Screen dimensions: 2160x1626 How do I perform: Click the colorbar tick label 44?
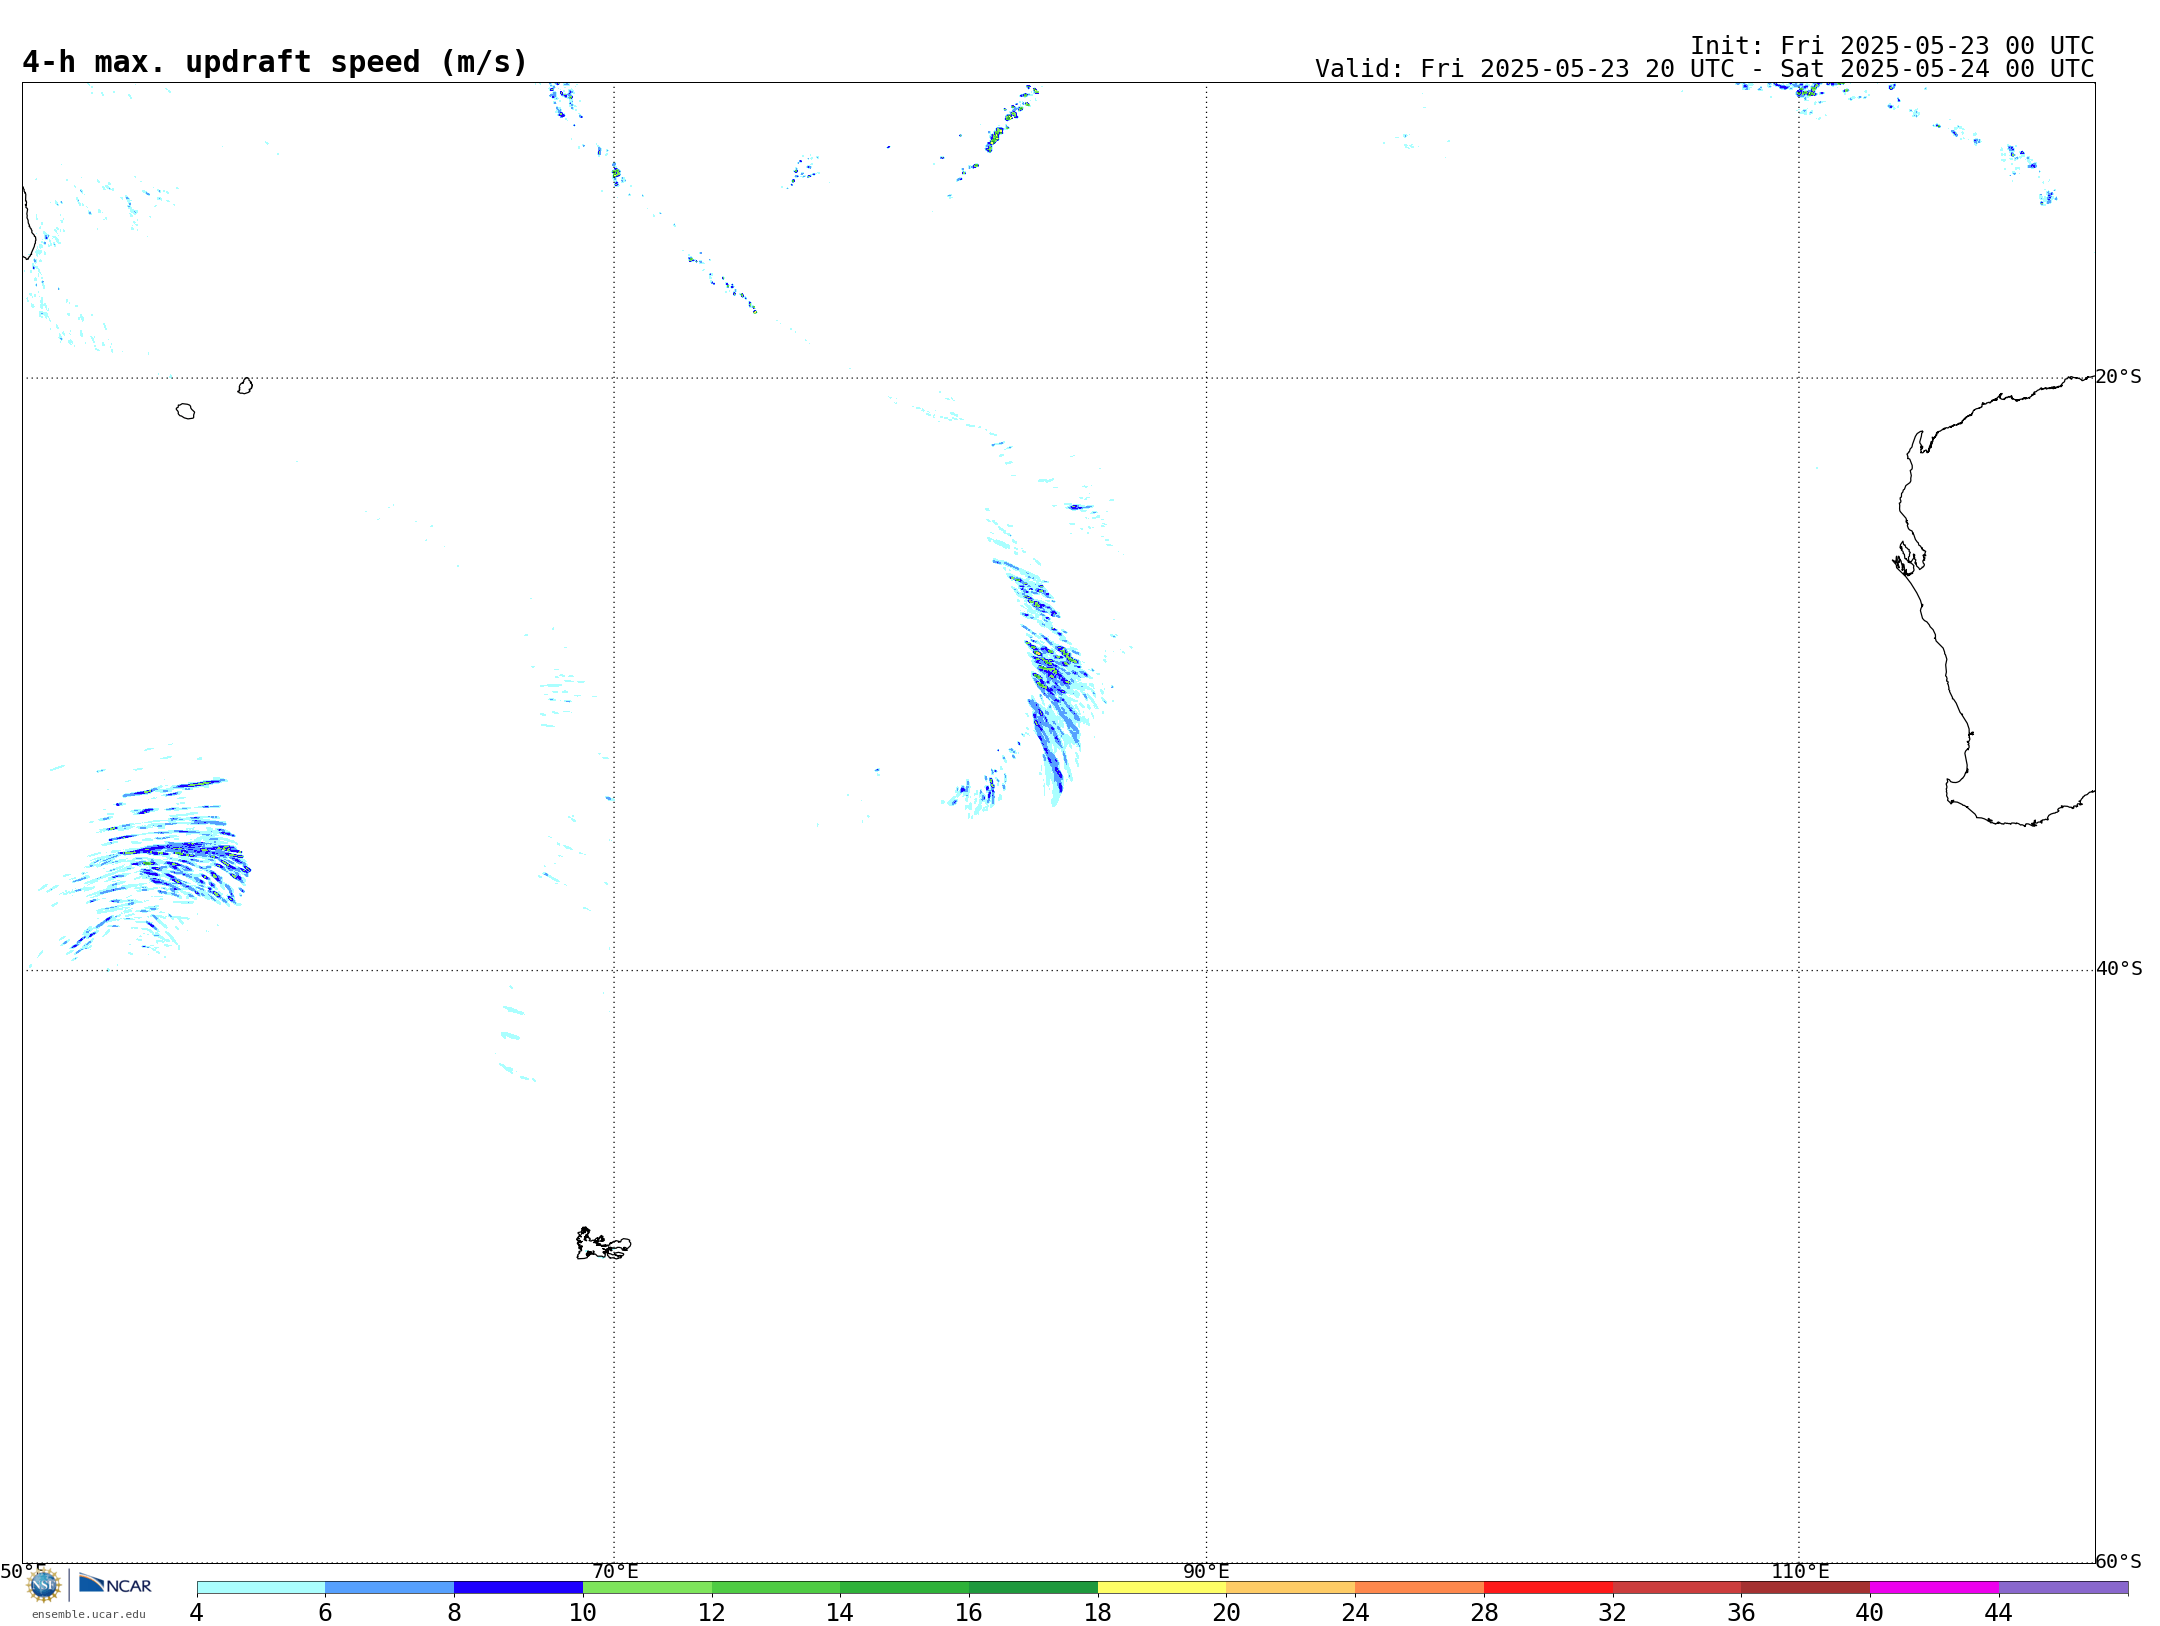pos(1998,1613)
